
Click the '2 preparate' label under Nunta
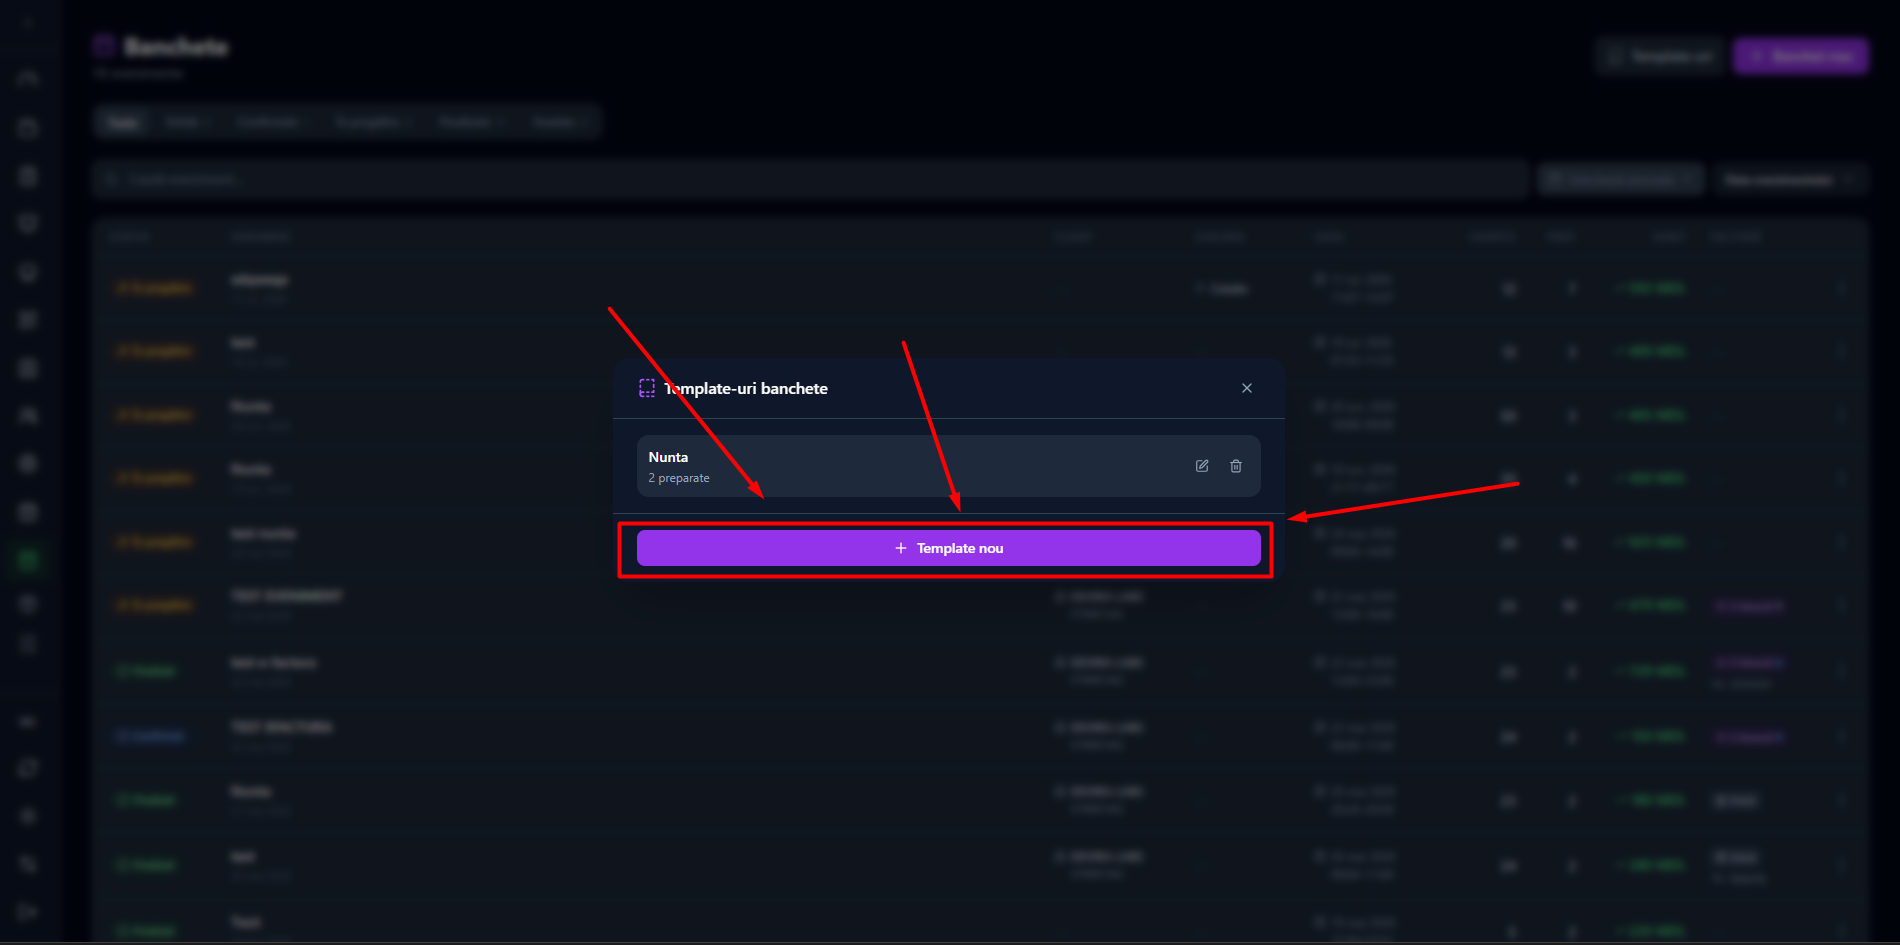pyautogui.click(x=679, y=478)
